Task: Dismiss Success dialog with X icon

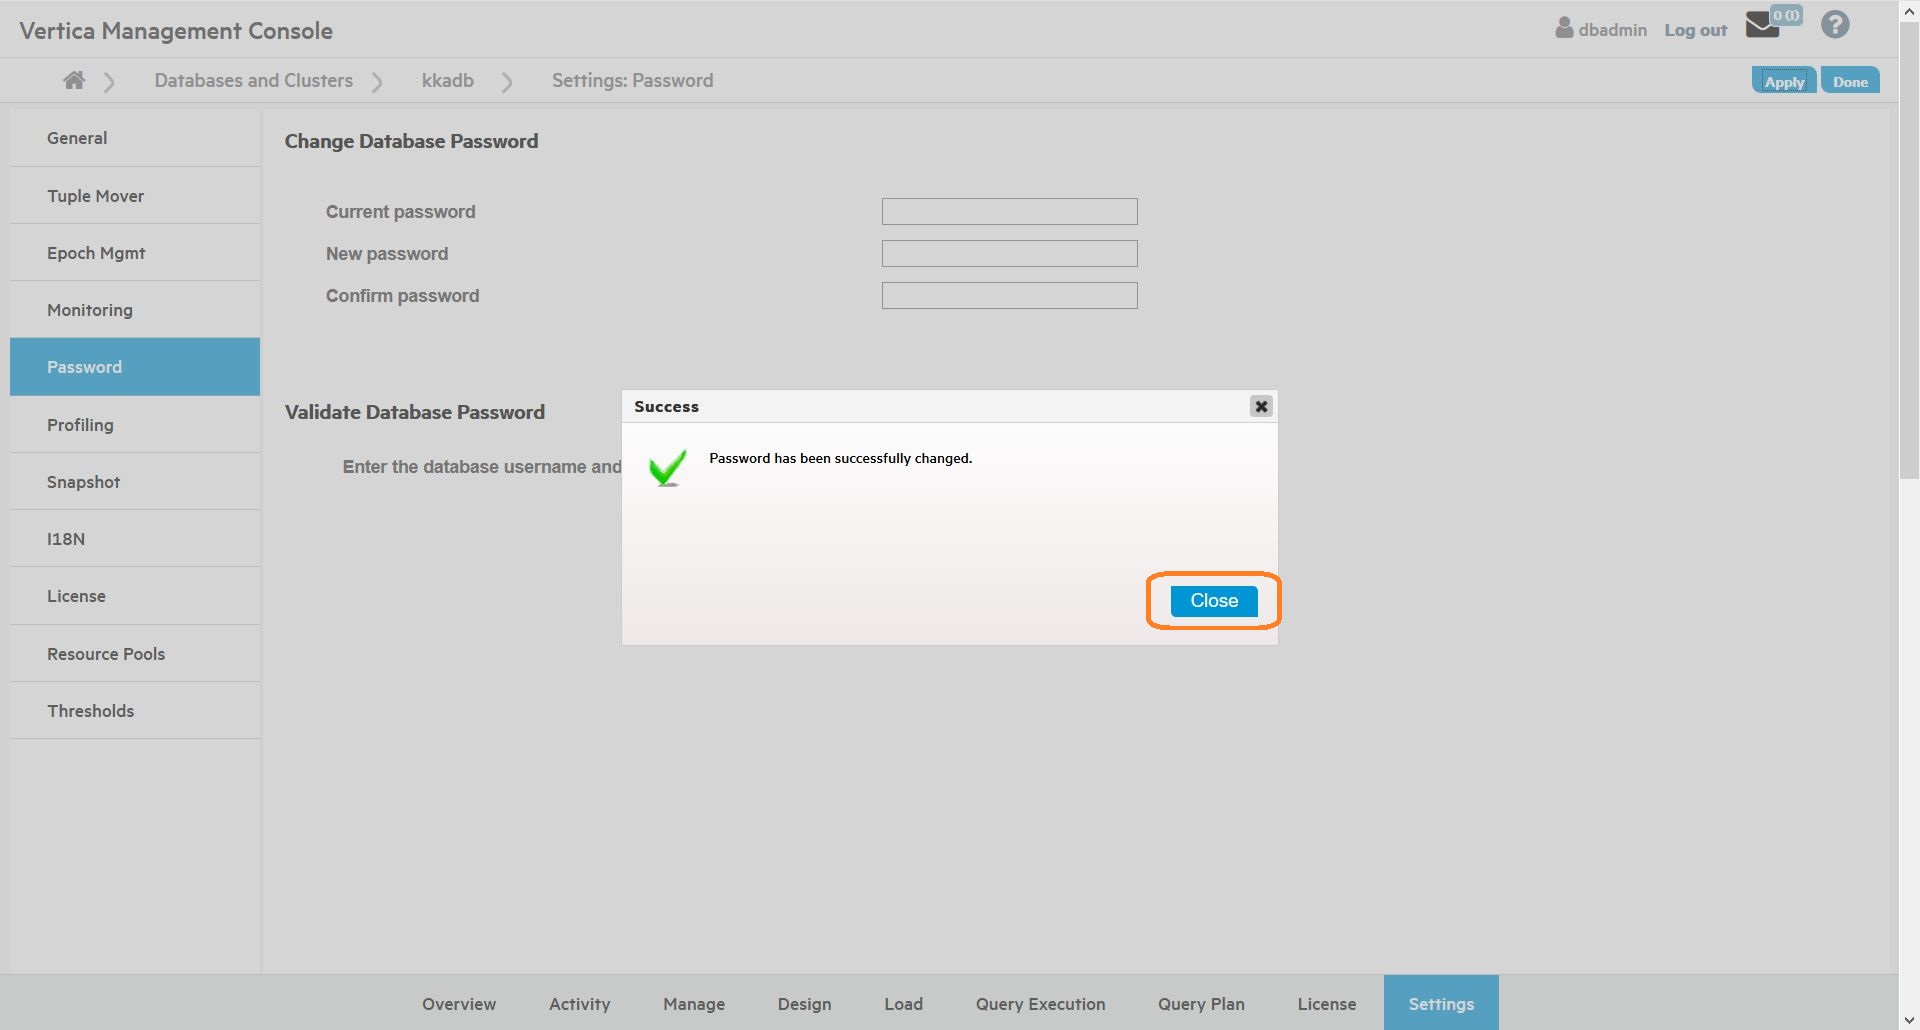Action: [1261, 406]
